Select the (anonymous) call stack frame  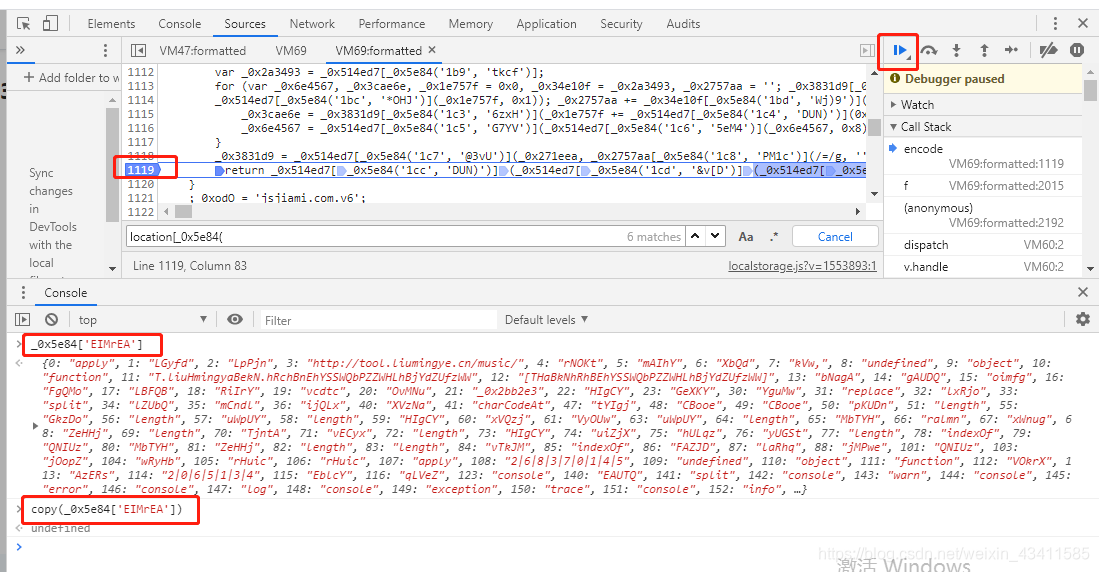984,215
